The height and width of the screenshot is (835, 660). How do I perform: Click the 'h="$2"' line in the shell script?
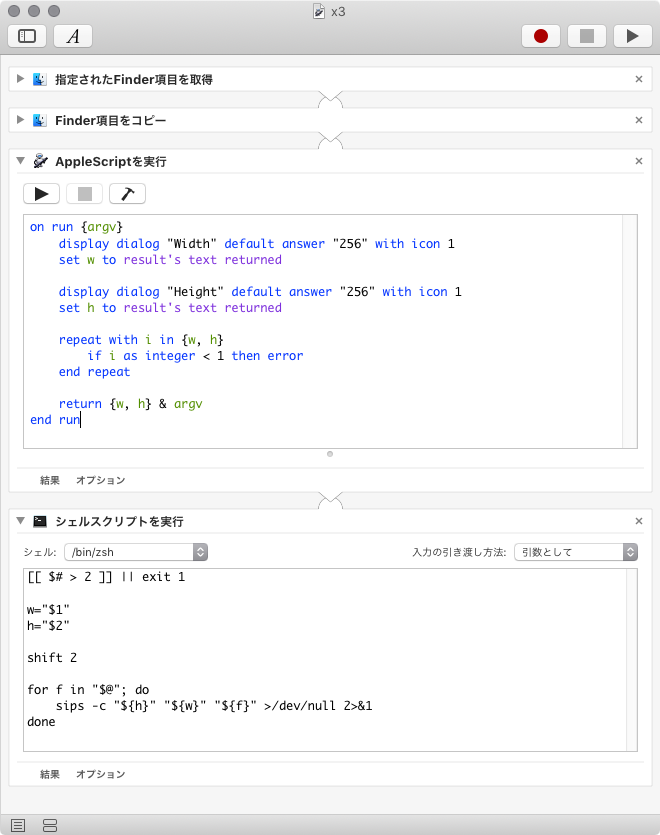pos(48,625)
